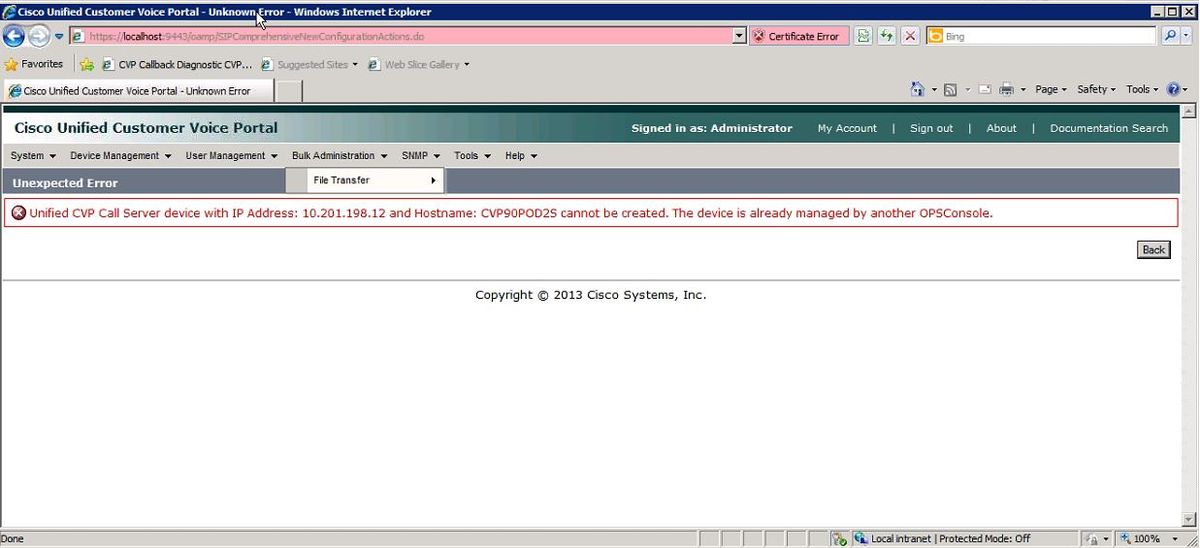The height and width of the screenshot is (548, 1200).
Task: Click the Protected Mode: Off status text
Action: [x=985, y=538]
